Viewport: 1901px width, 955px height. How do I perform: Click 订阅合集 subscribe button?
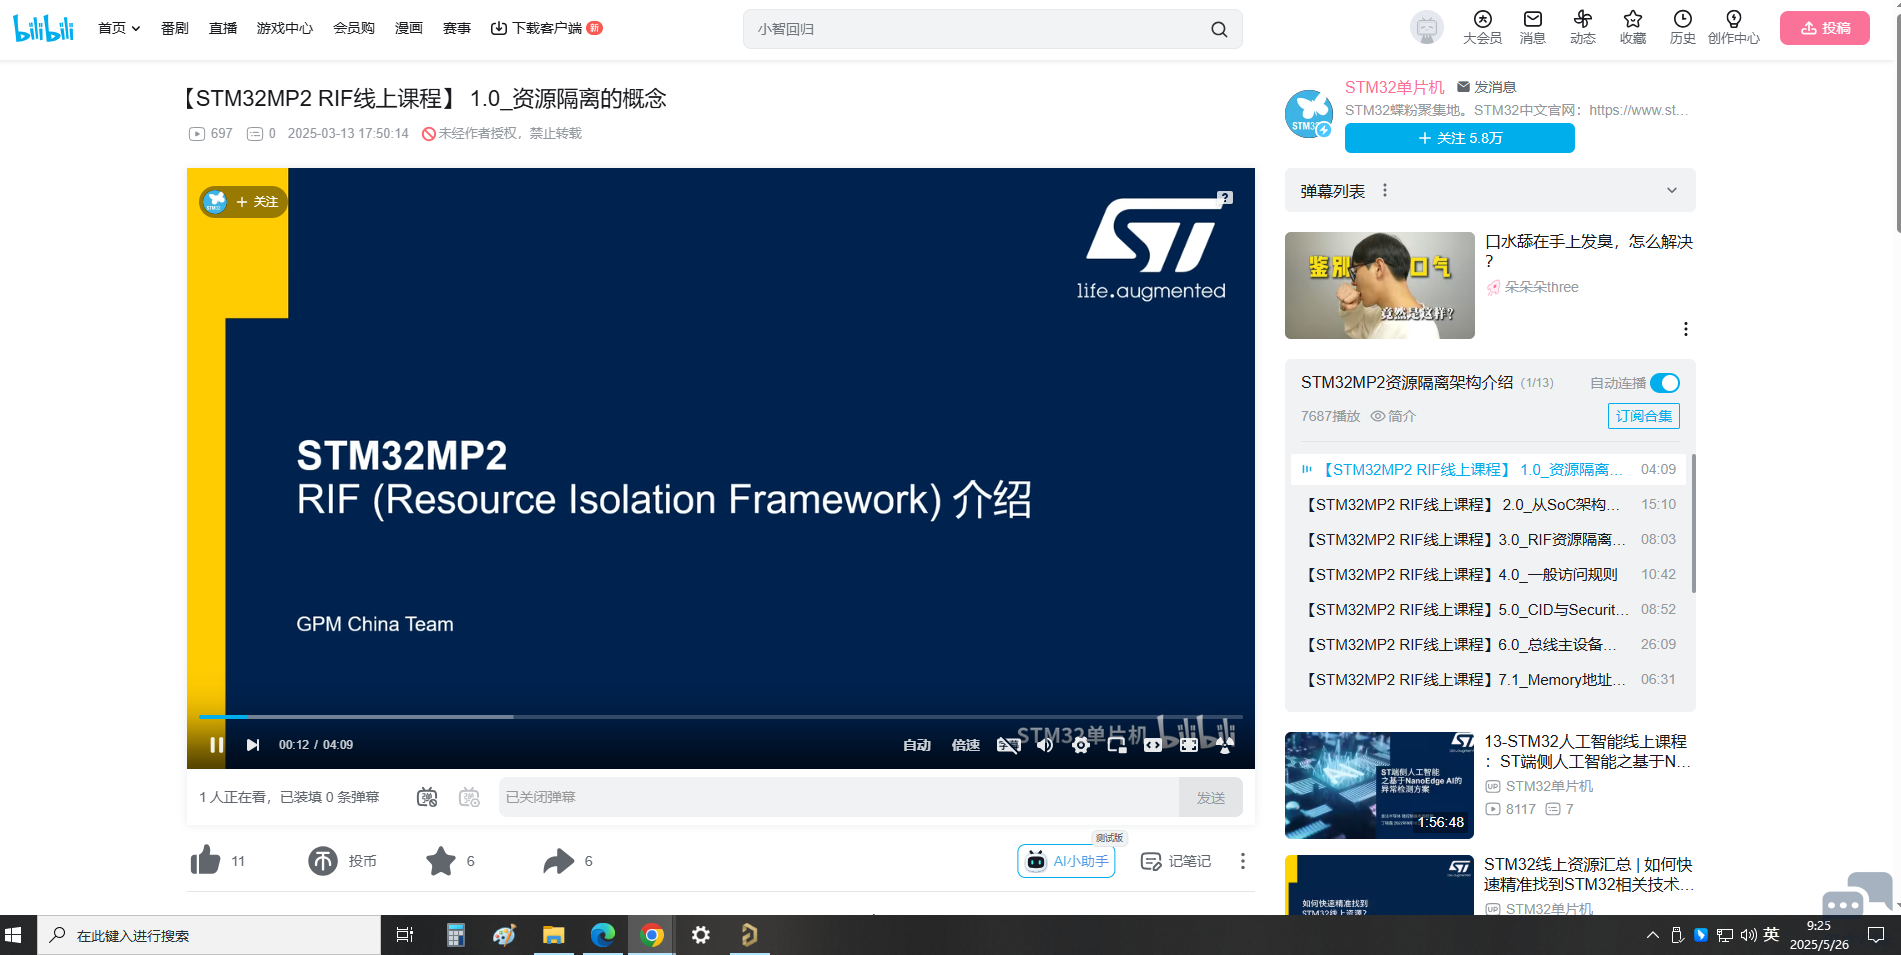1644,416
